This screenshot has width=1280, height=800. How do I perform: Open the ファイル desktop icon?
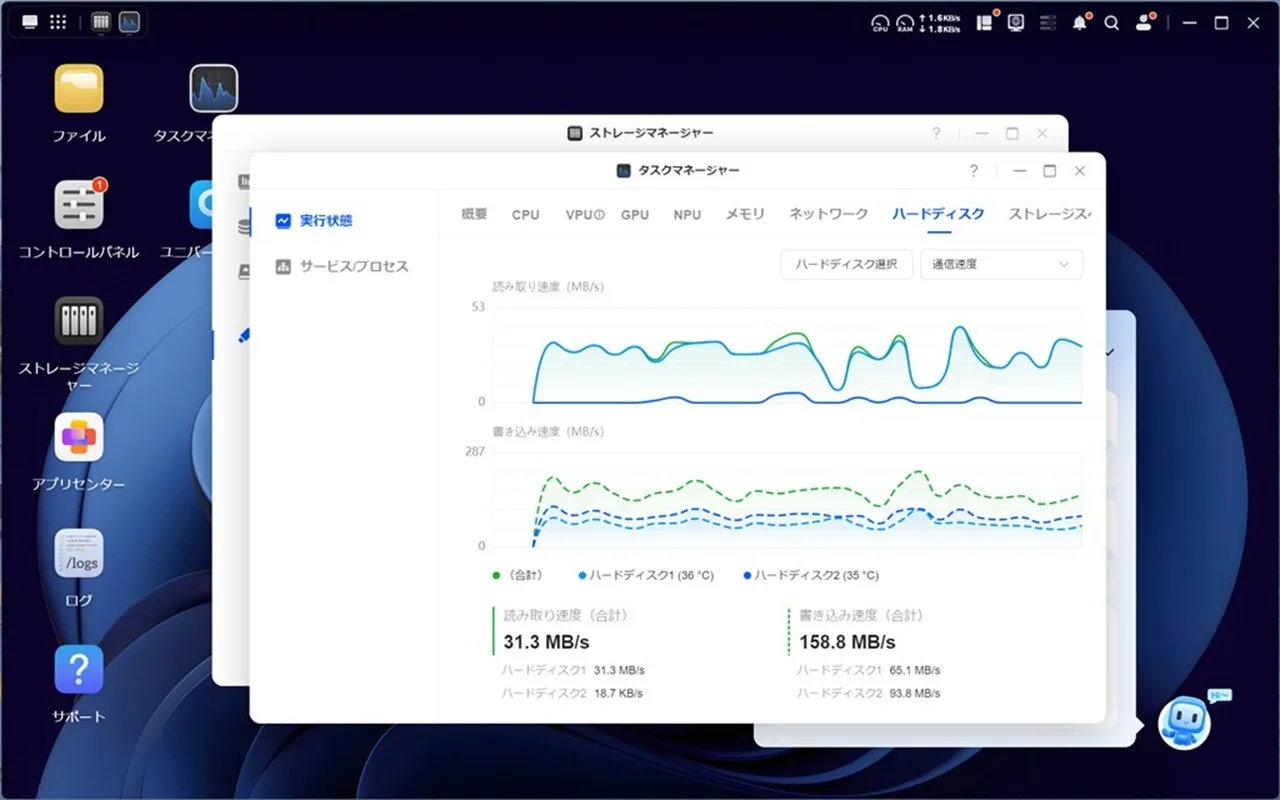(x=79, y=90)
